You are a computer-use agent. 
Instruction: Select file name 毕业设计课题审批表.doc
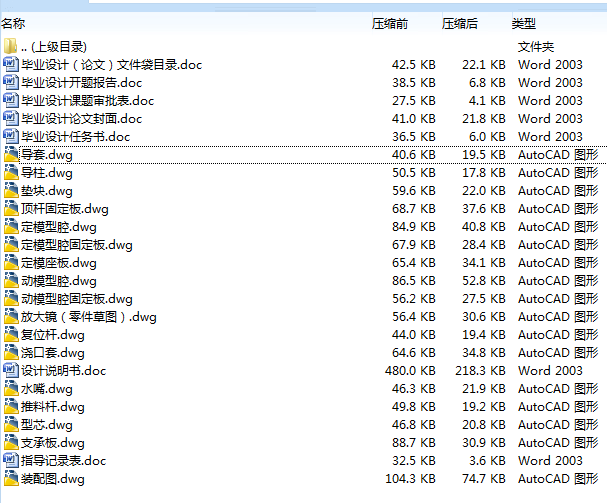pyautogui.click(x=88, y=101)
